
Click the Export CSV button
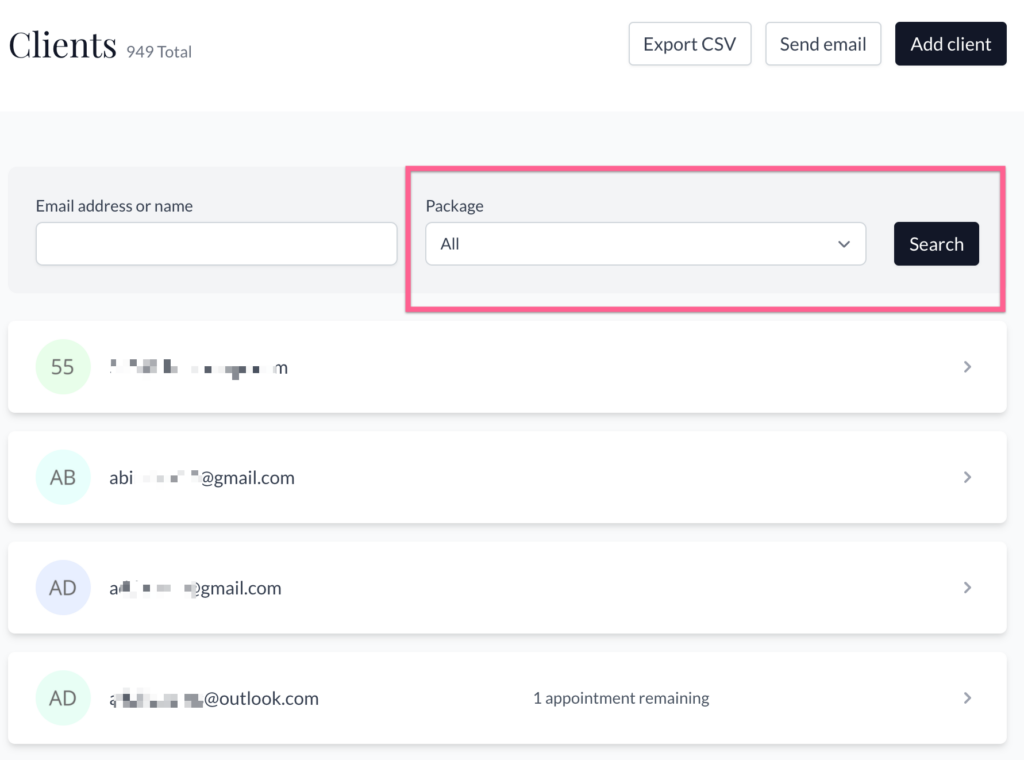tap(689, 44)
